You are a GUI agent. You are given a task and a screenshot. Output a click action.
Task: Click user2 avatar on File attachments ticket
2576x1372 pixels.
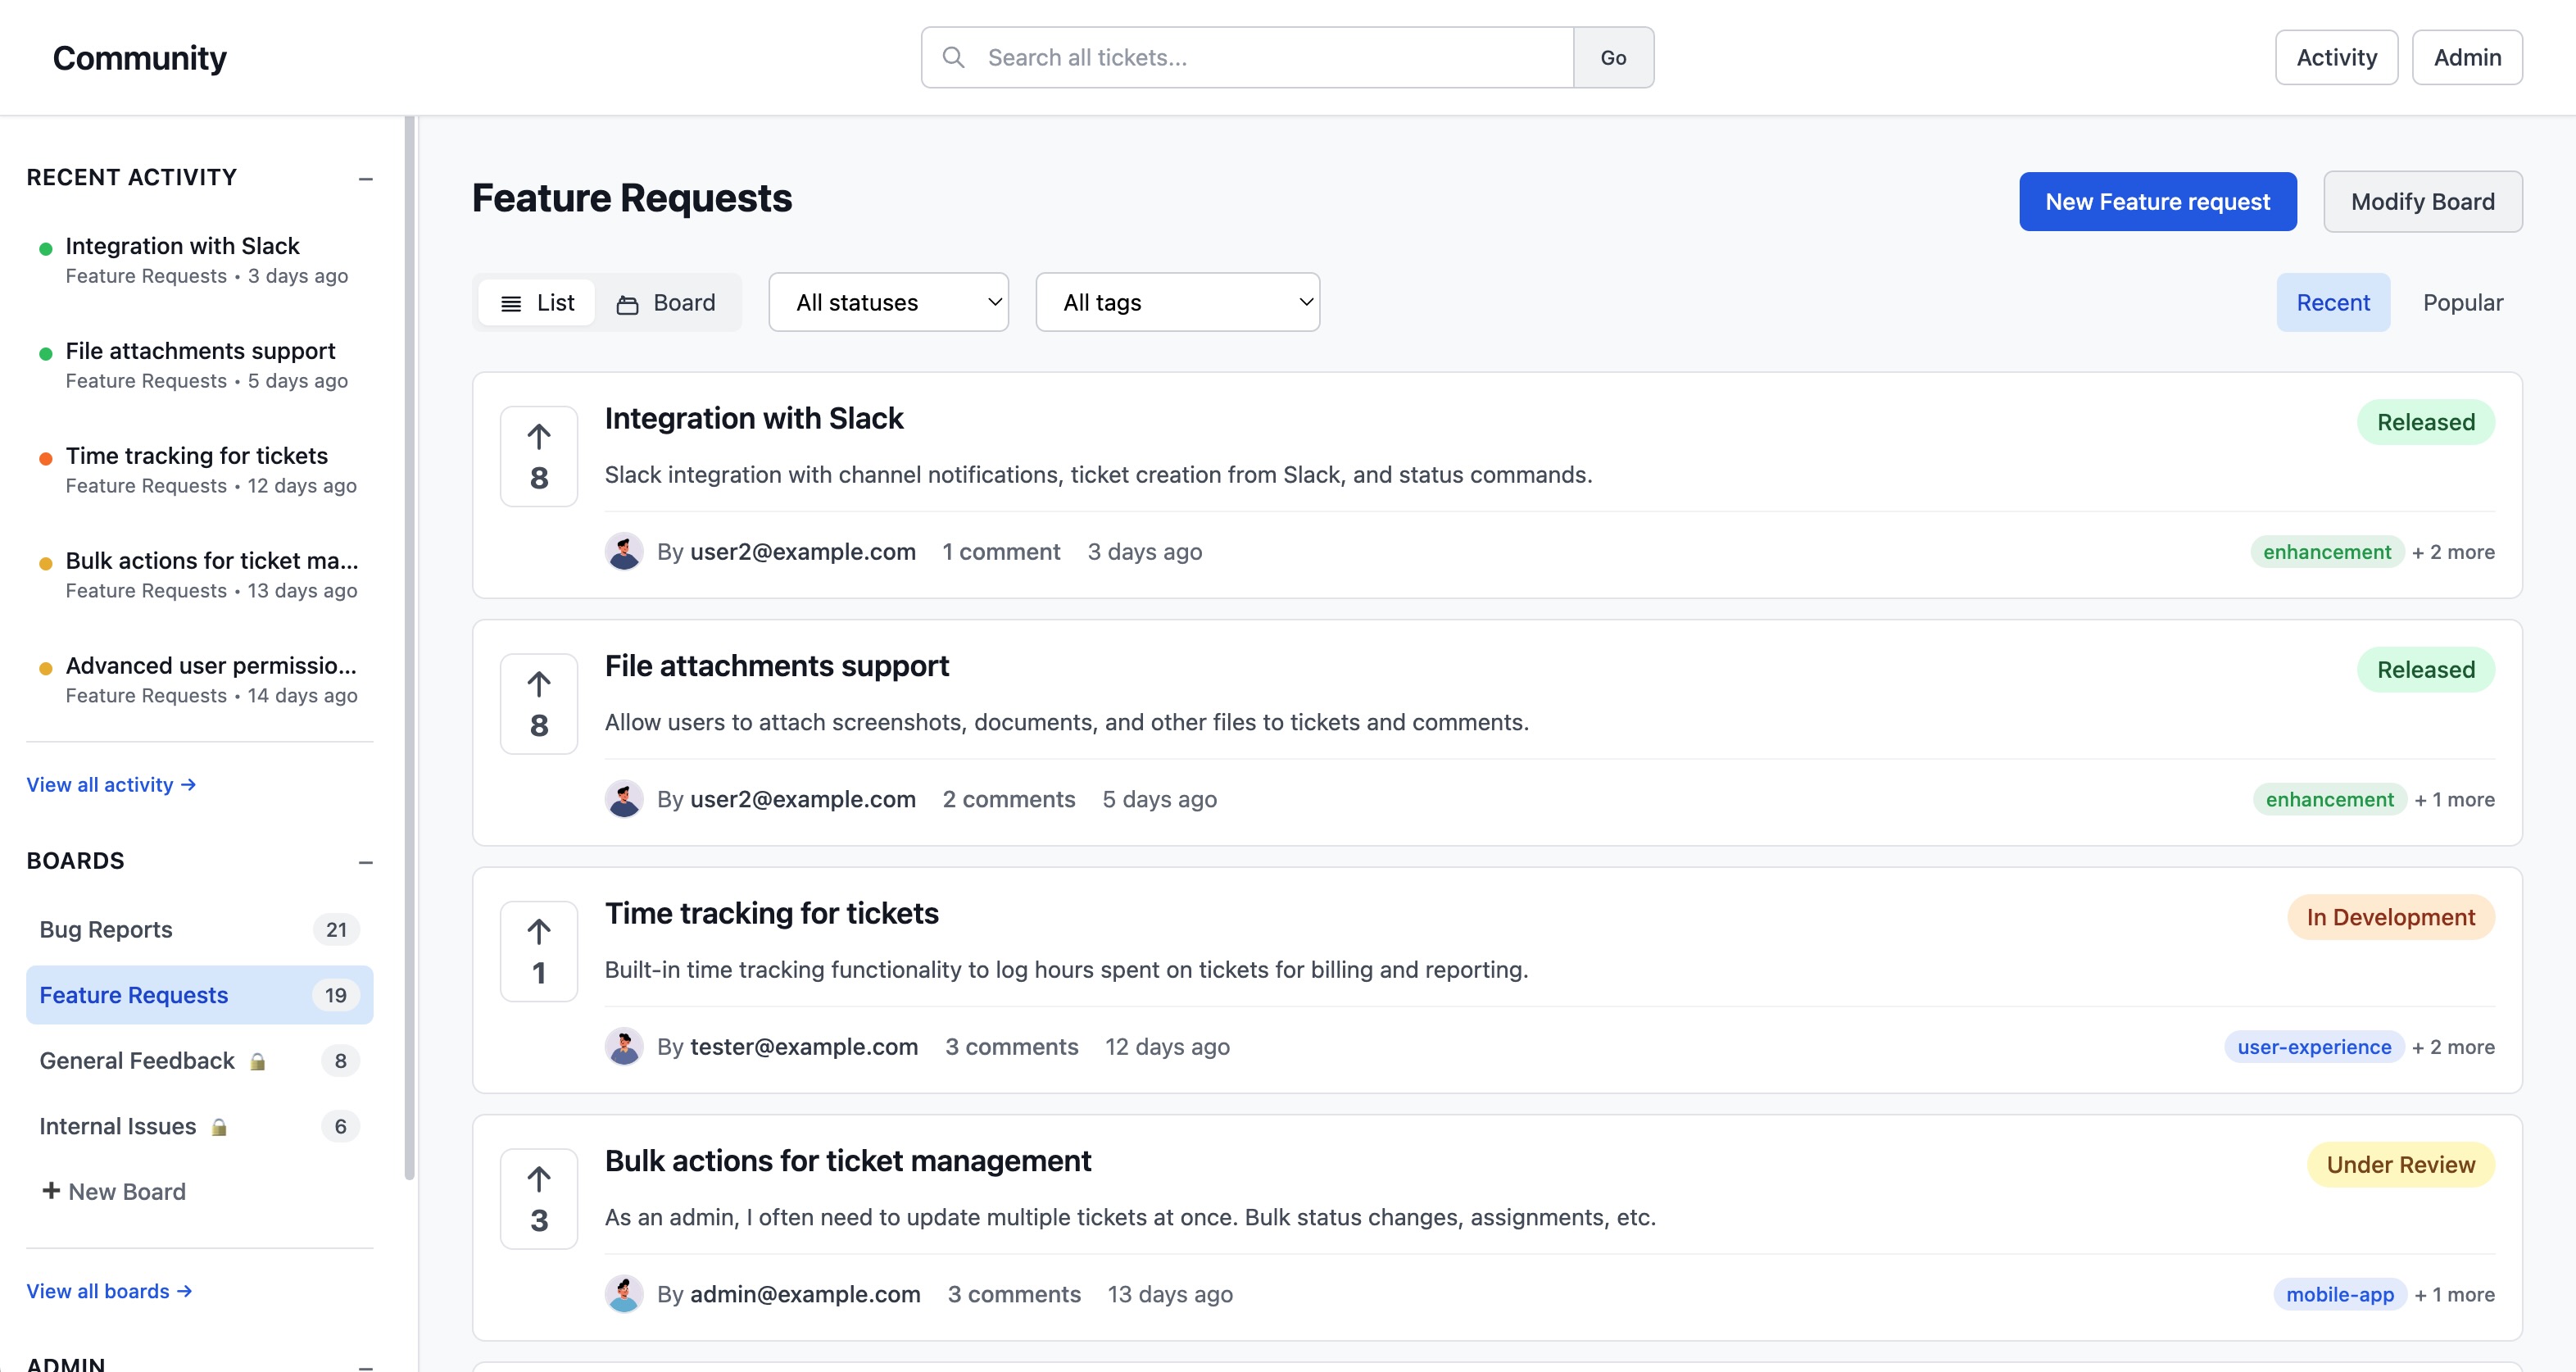pyautogui.click(x=624, y=799)
